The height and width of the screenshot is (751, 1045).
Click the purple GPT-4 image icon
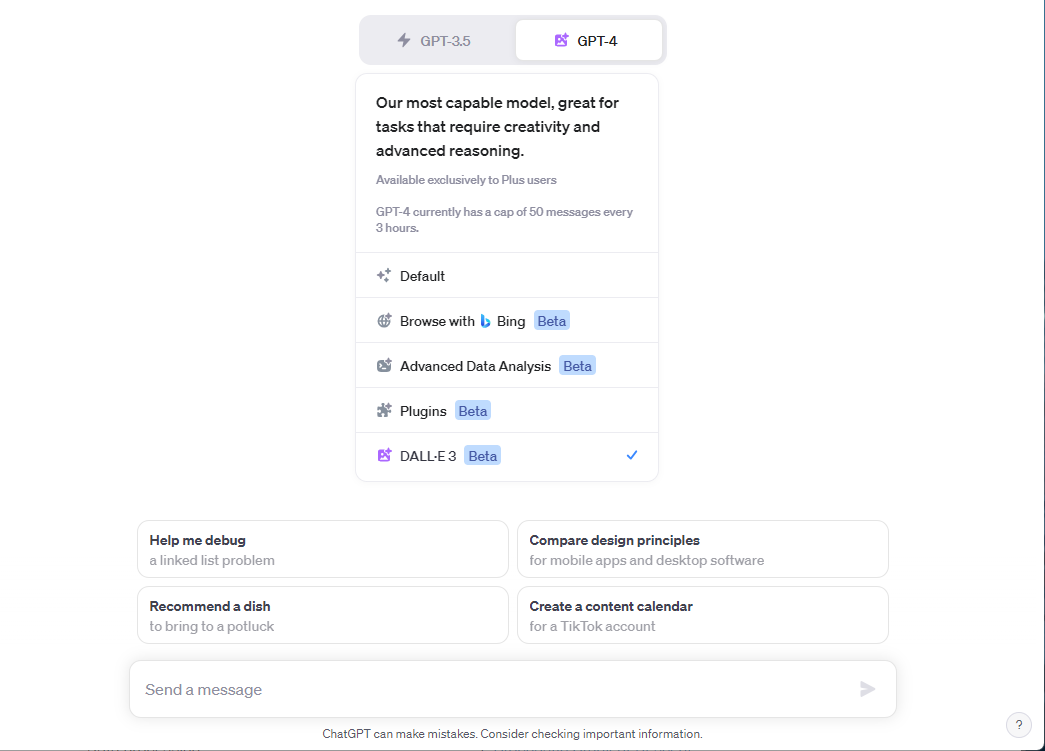[562, 40]
